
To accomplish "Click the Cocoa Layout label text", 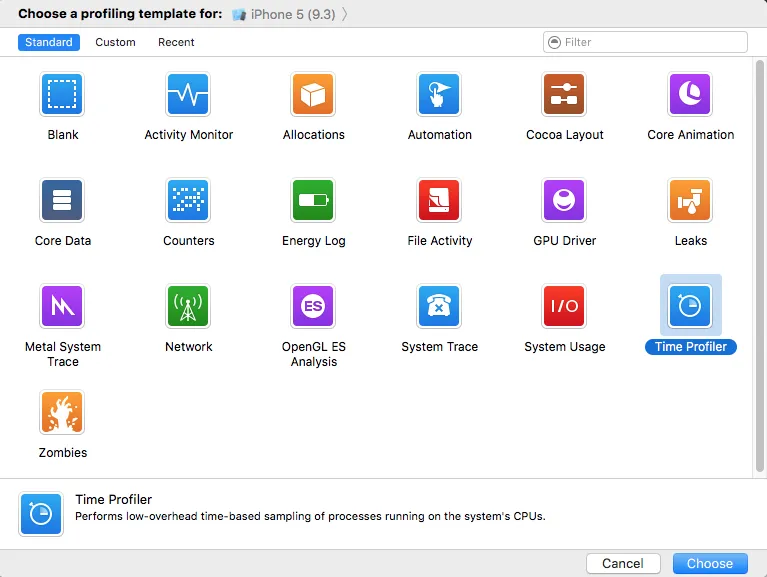I will [564, 134].
